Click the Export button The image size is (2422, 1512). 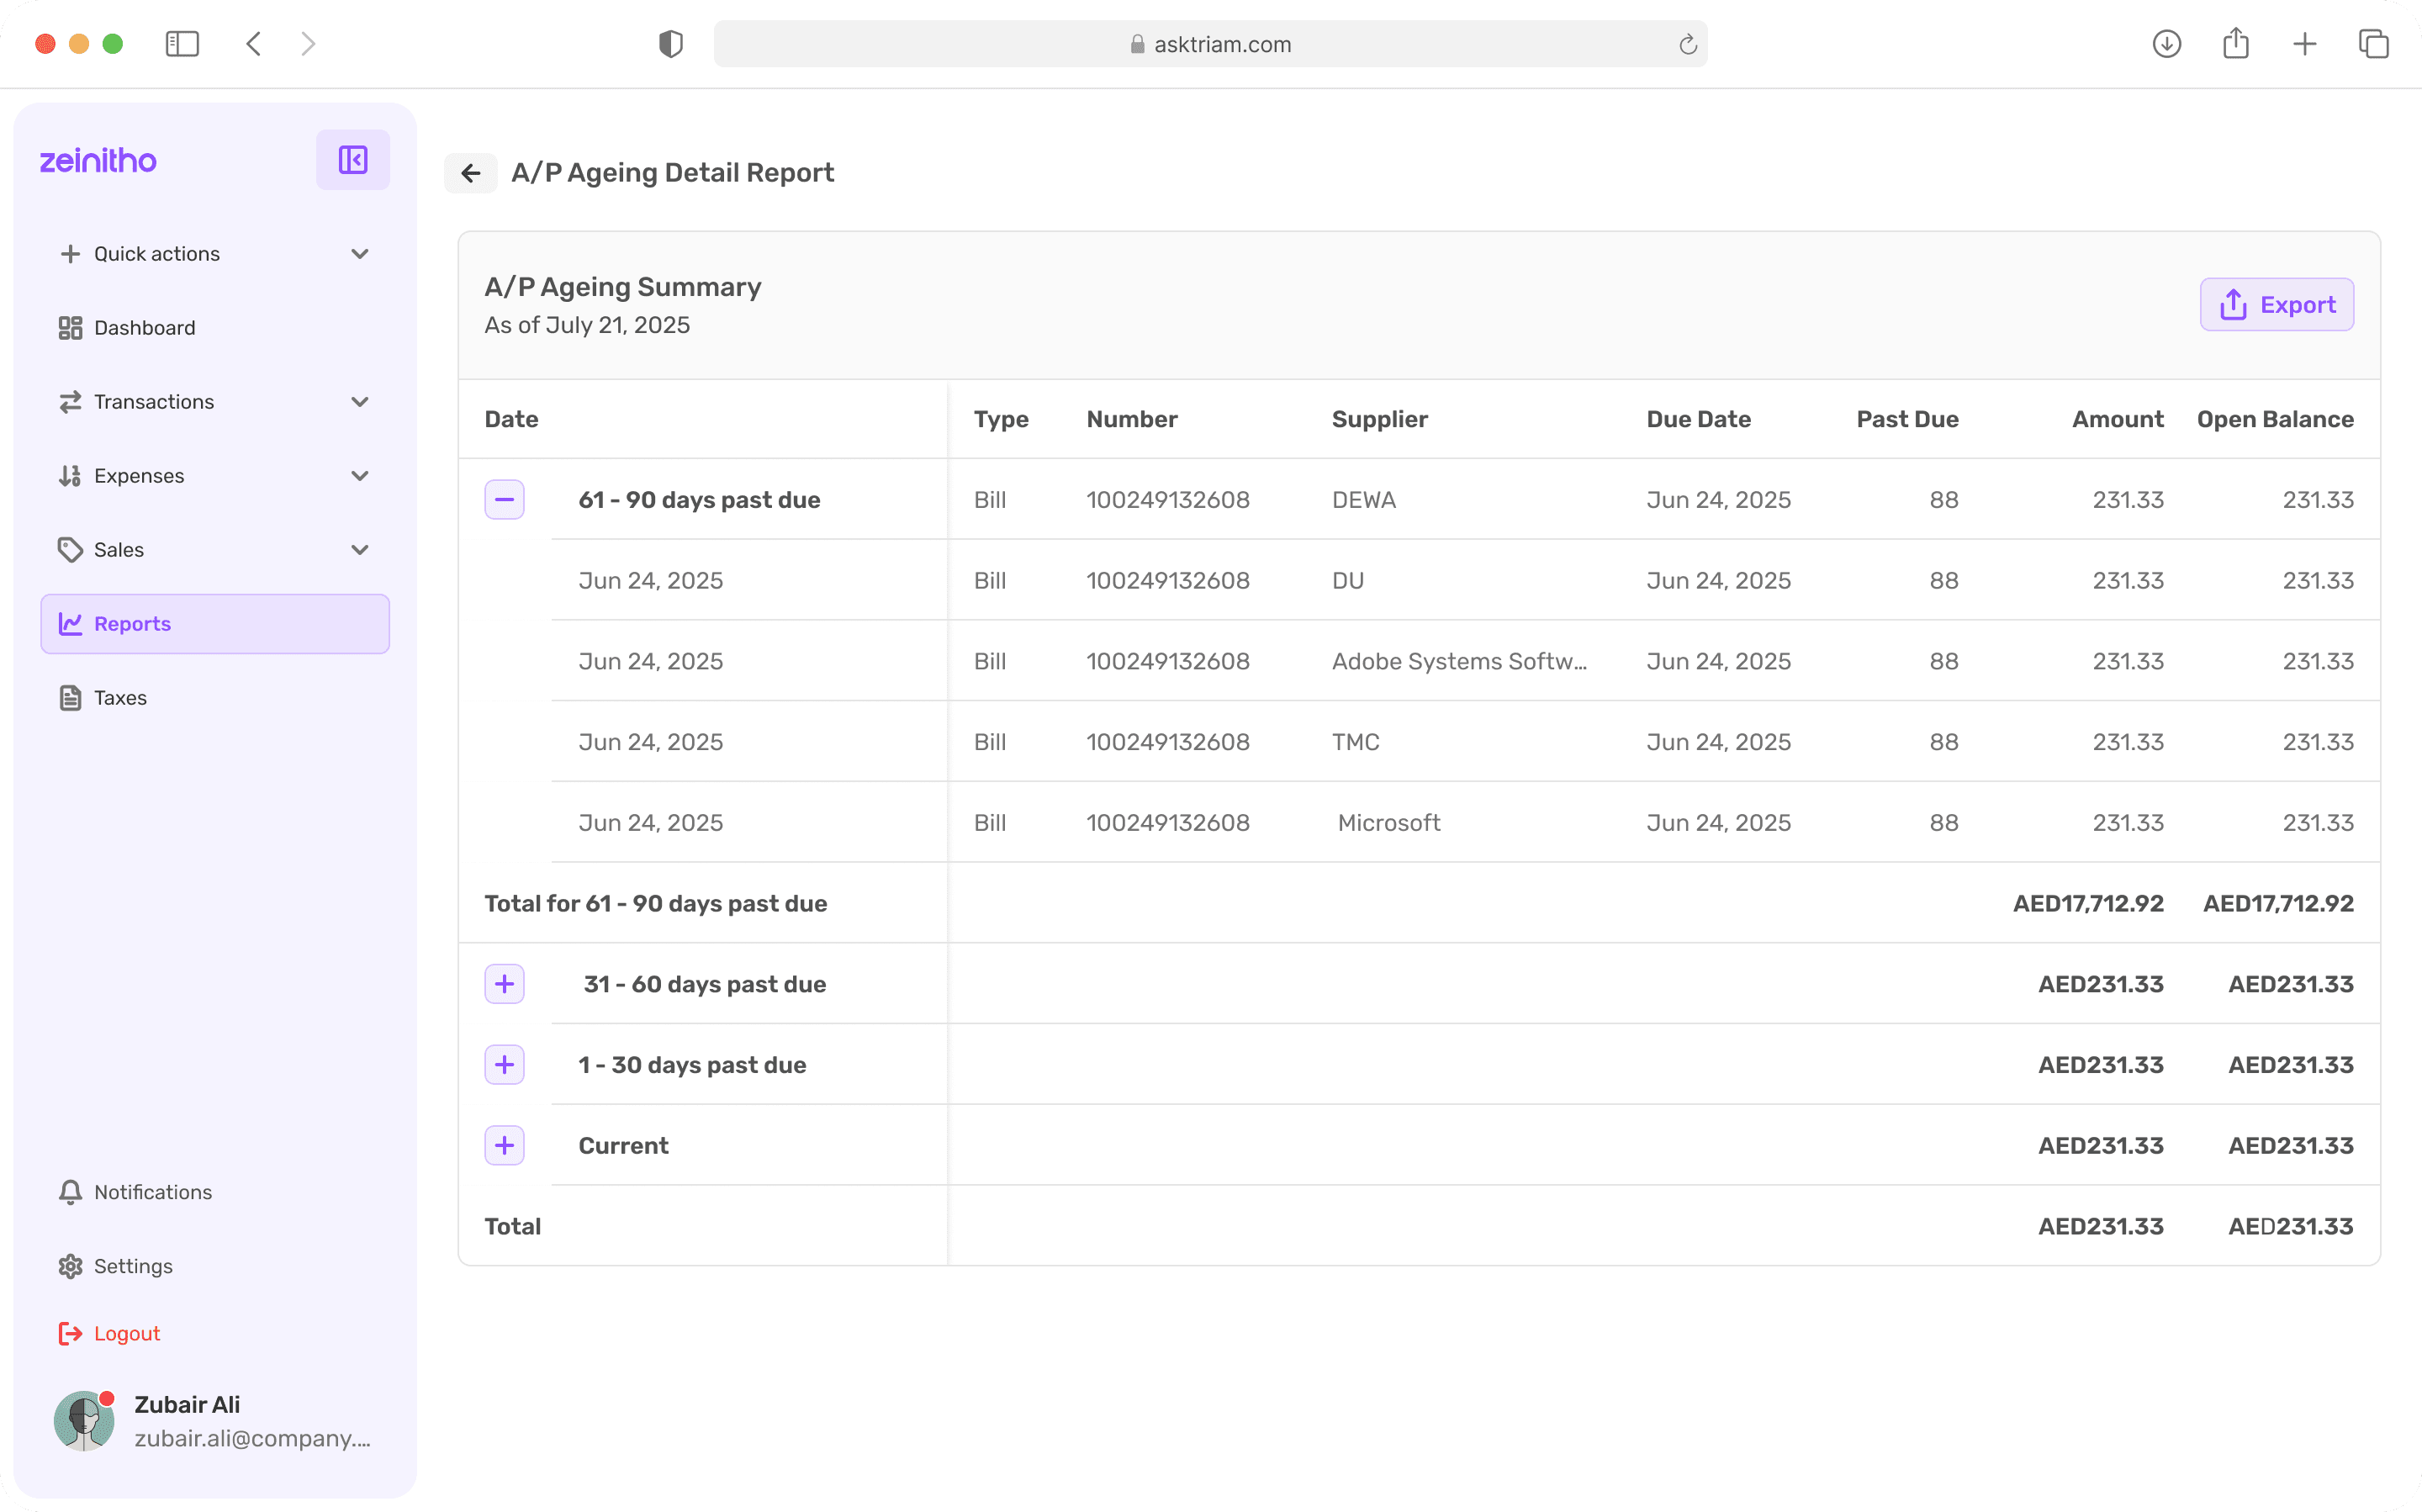(x=2276, y=305)
